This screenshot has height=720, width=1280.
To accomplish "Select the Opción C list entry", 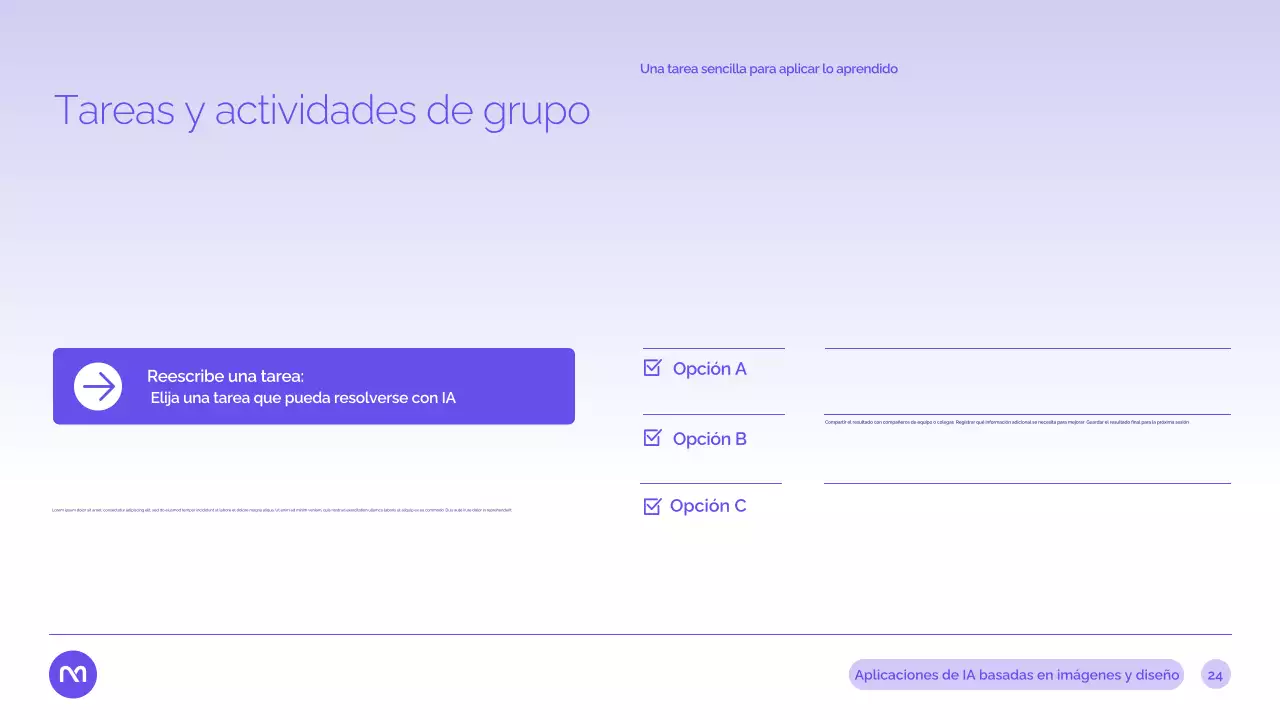I will click(x=708, y=505).
